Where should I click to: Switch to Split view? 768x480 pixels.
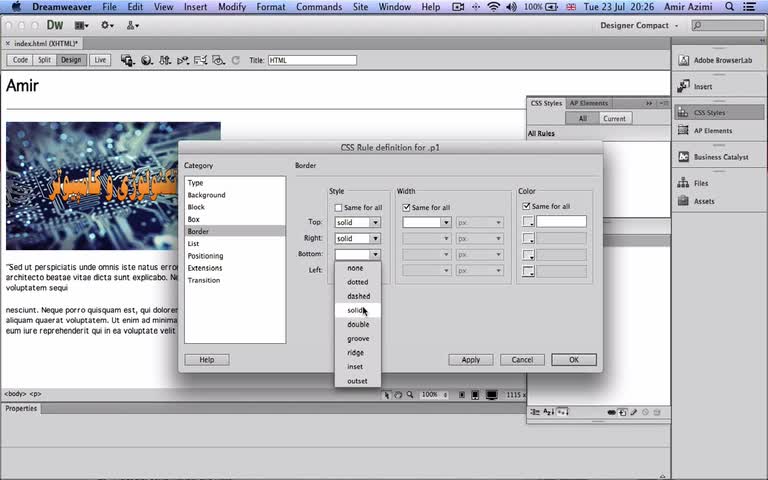click(45, 60)
